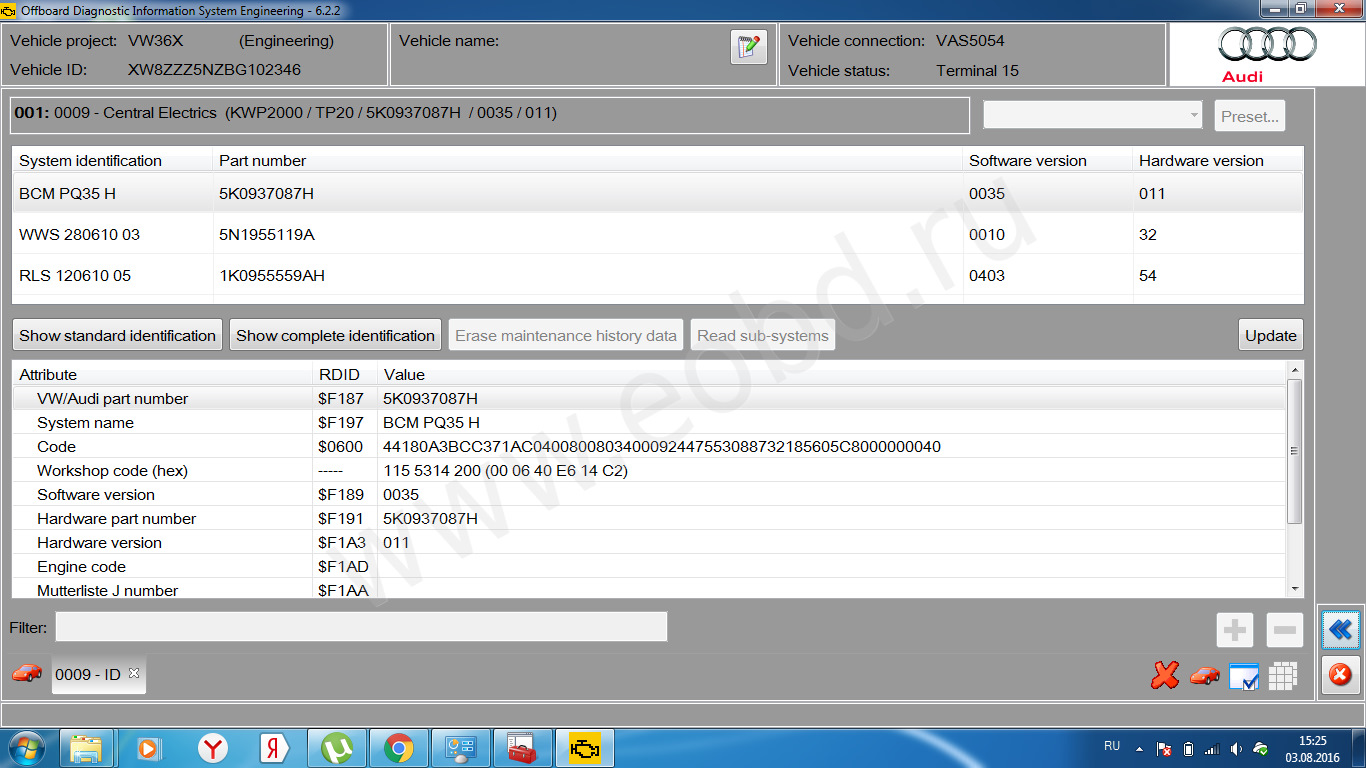This screenshot has height=768, width=1366.
Task: Open Google Chrome from the taskbar
Action: 398,748
